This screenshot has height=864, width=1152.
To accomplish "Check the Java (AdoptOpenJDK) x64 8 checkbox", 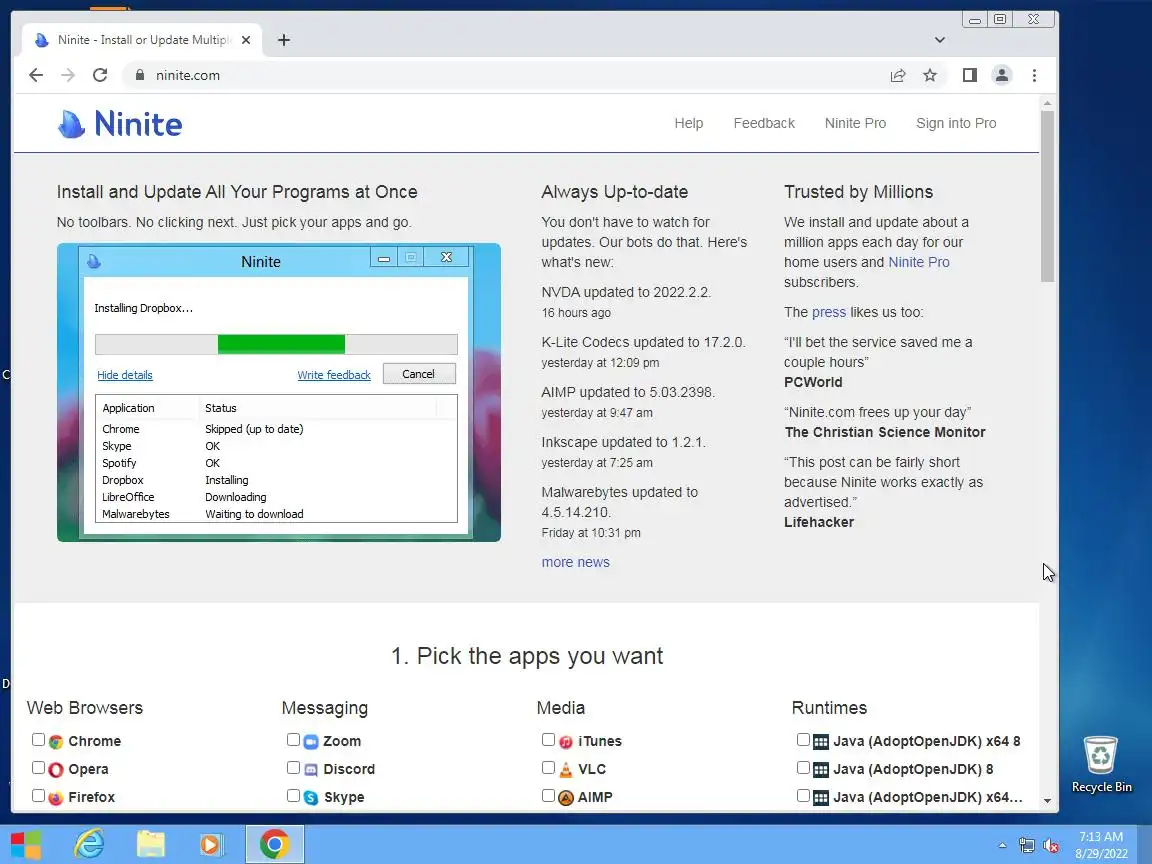I will 803,740.
